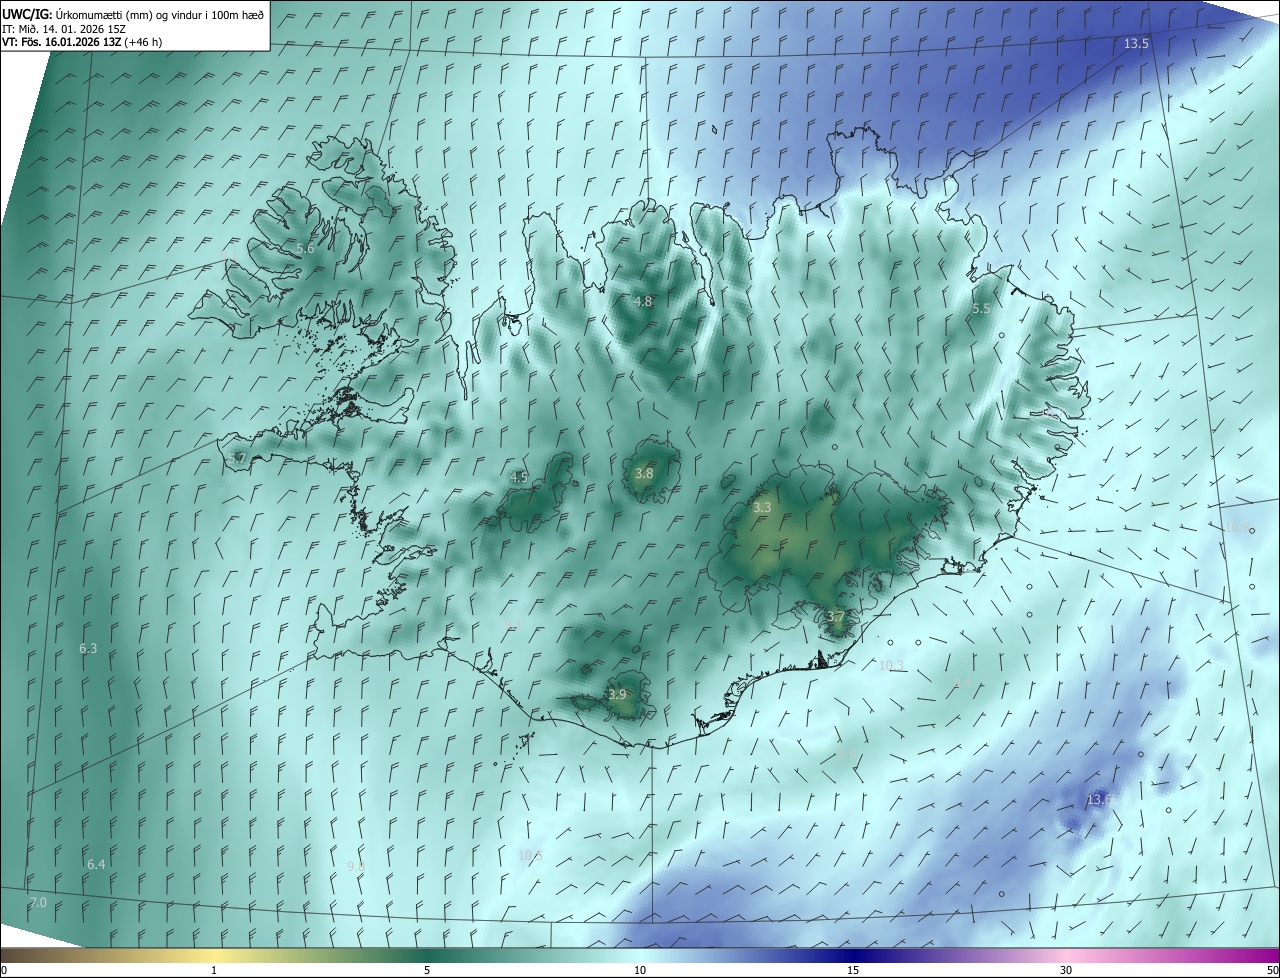The height and width of the screenshot is (978, 1280).
Task: Click the 7.0 value label
Action: click(x=37, y=903)
